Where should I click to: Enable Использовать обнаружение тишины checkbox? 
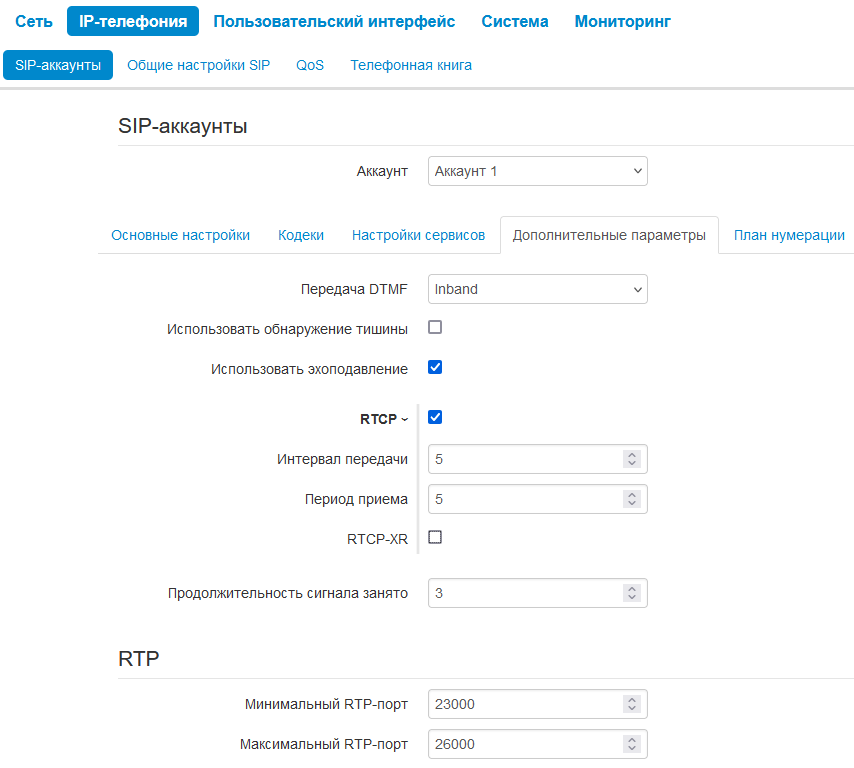(x=435, y=327)
